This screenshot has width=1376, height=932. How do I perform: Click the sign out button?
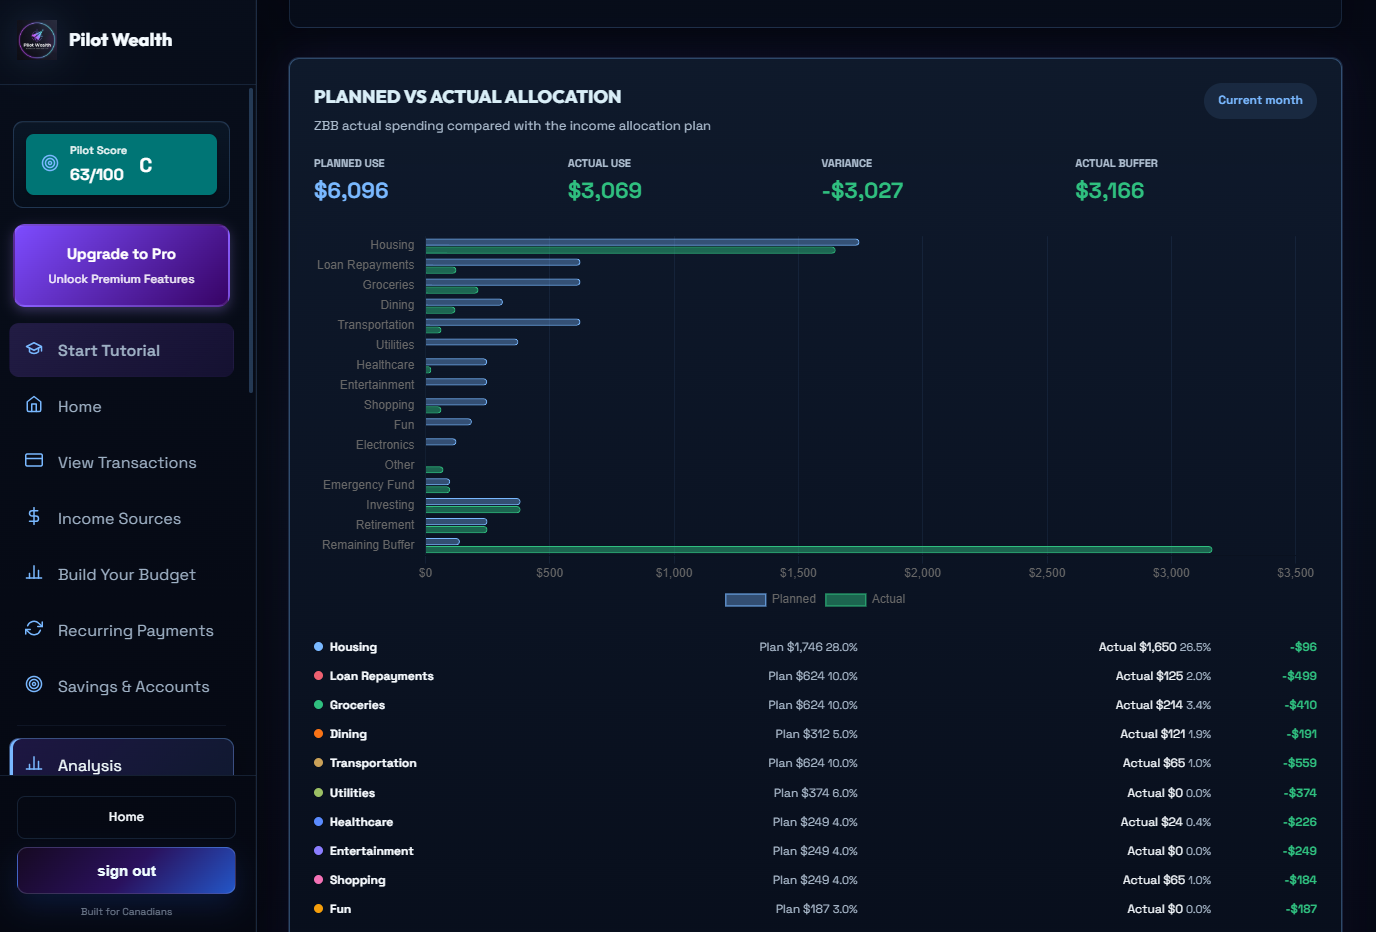(x=126, y=871)
